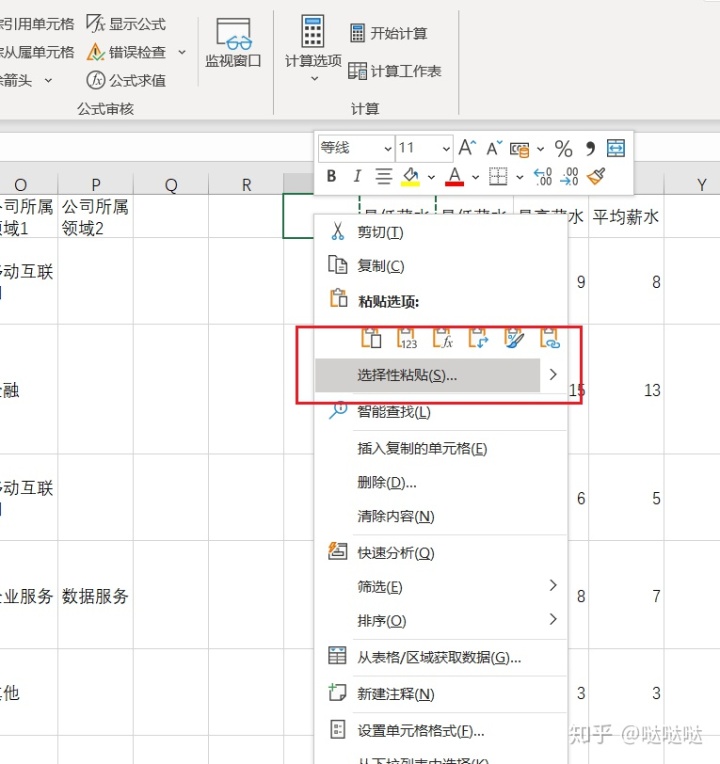Click cell 数据服务
The image size is (720, 764).
coord(95,595)
